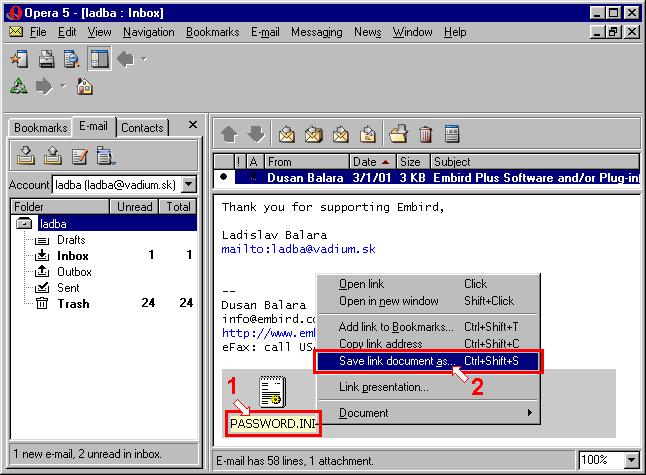The height and width of the screenshot is (475, 646).
Task: Open the Sent folder
Action: (x=68, y=288)
